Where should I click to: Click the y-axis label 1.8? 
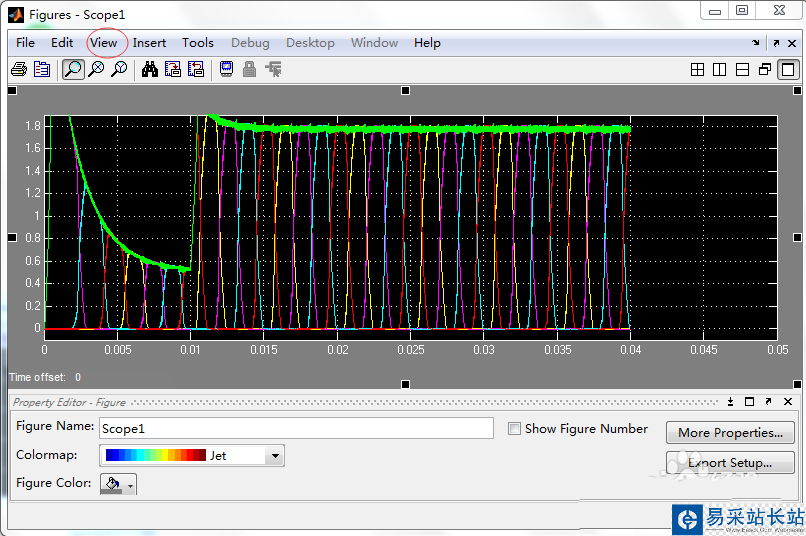click(33, 126)
